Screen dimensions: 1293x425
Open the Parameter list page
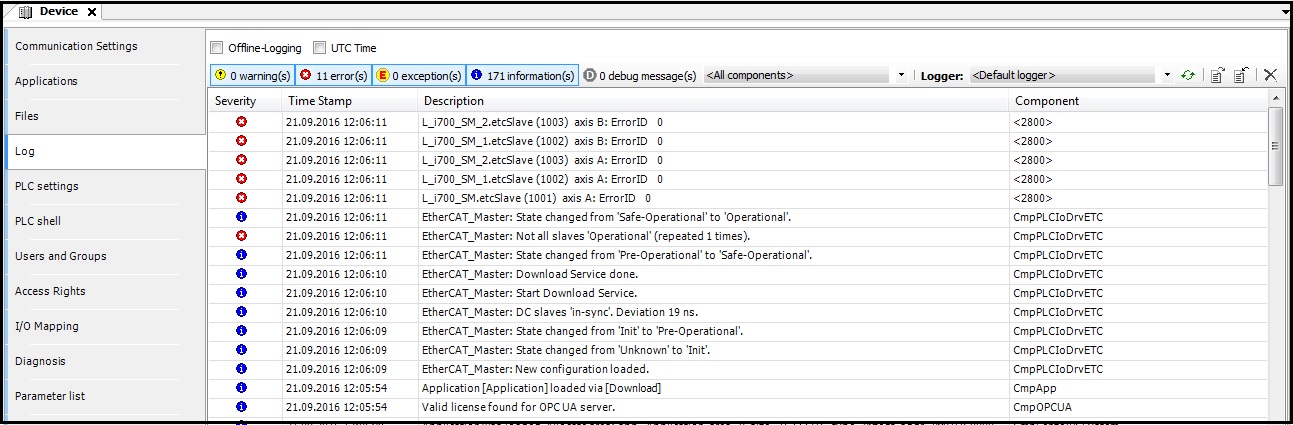pos(105,396)
